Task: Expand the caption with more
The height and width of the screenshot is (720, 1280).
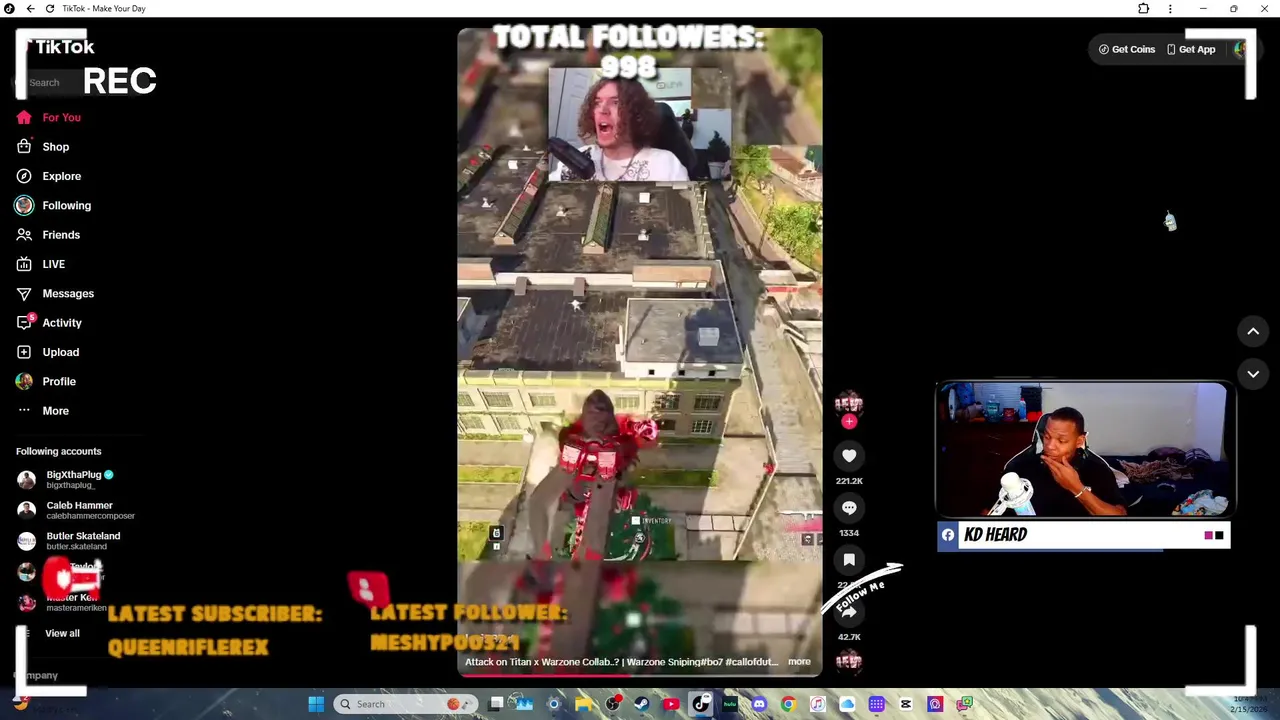Action: tap(799, 662)
